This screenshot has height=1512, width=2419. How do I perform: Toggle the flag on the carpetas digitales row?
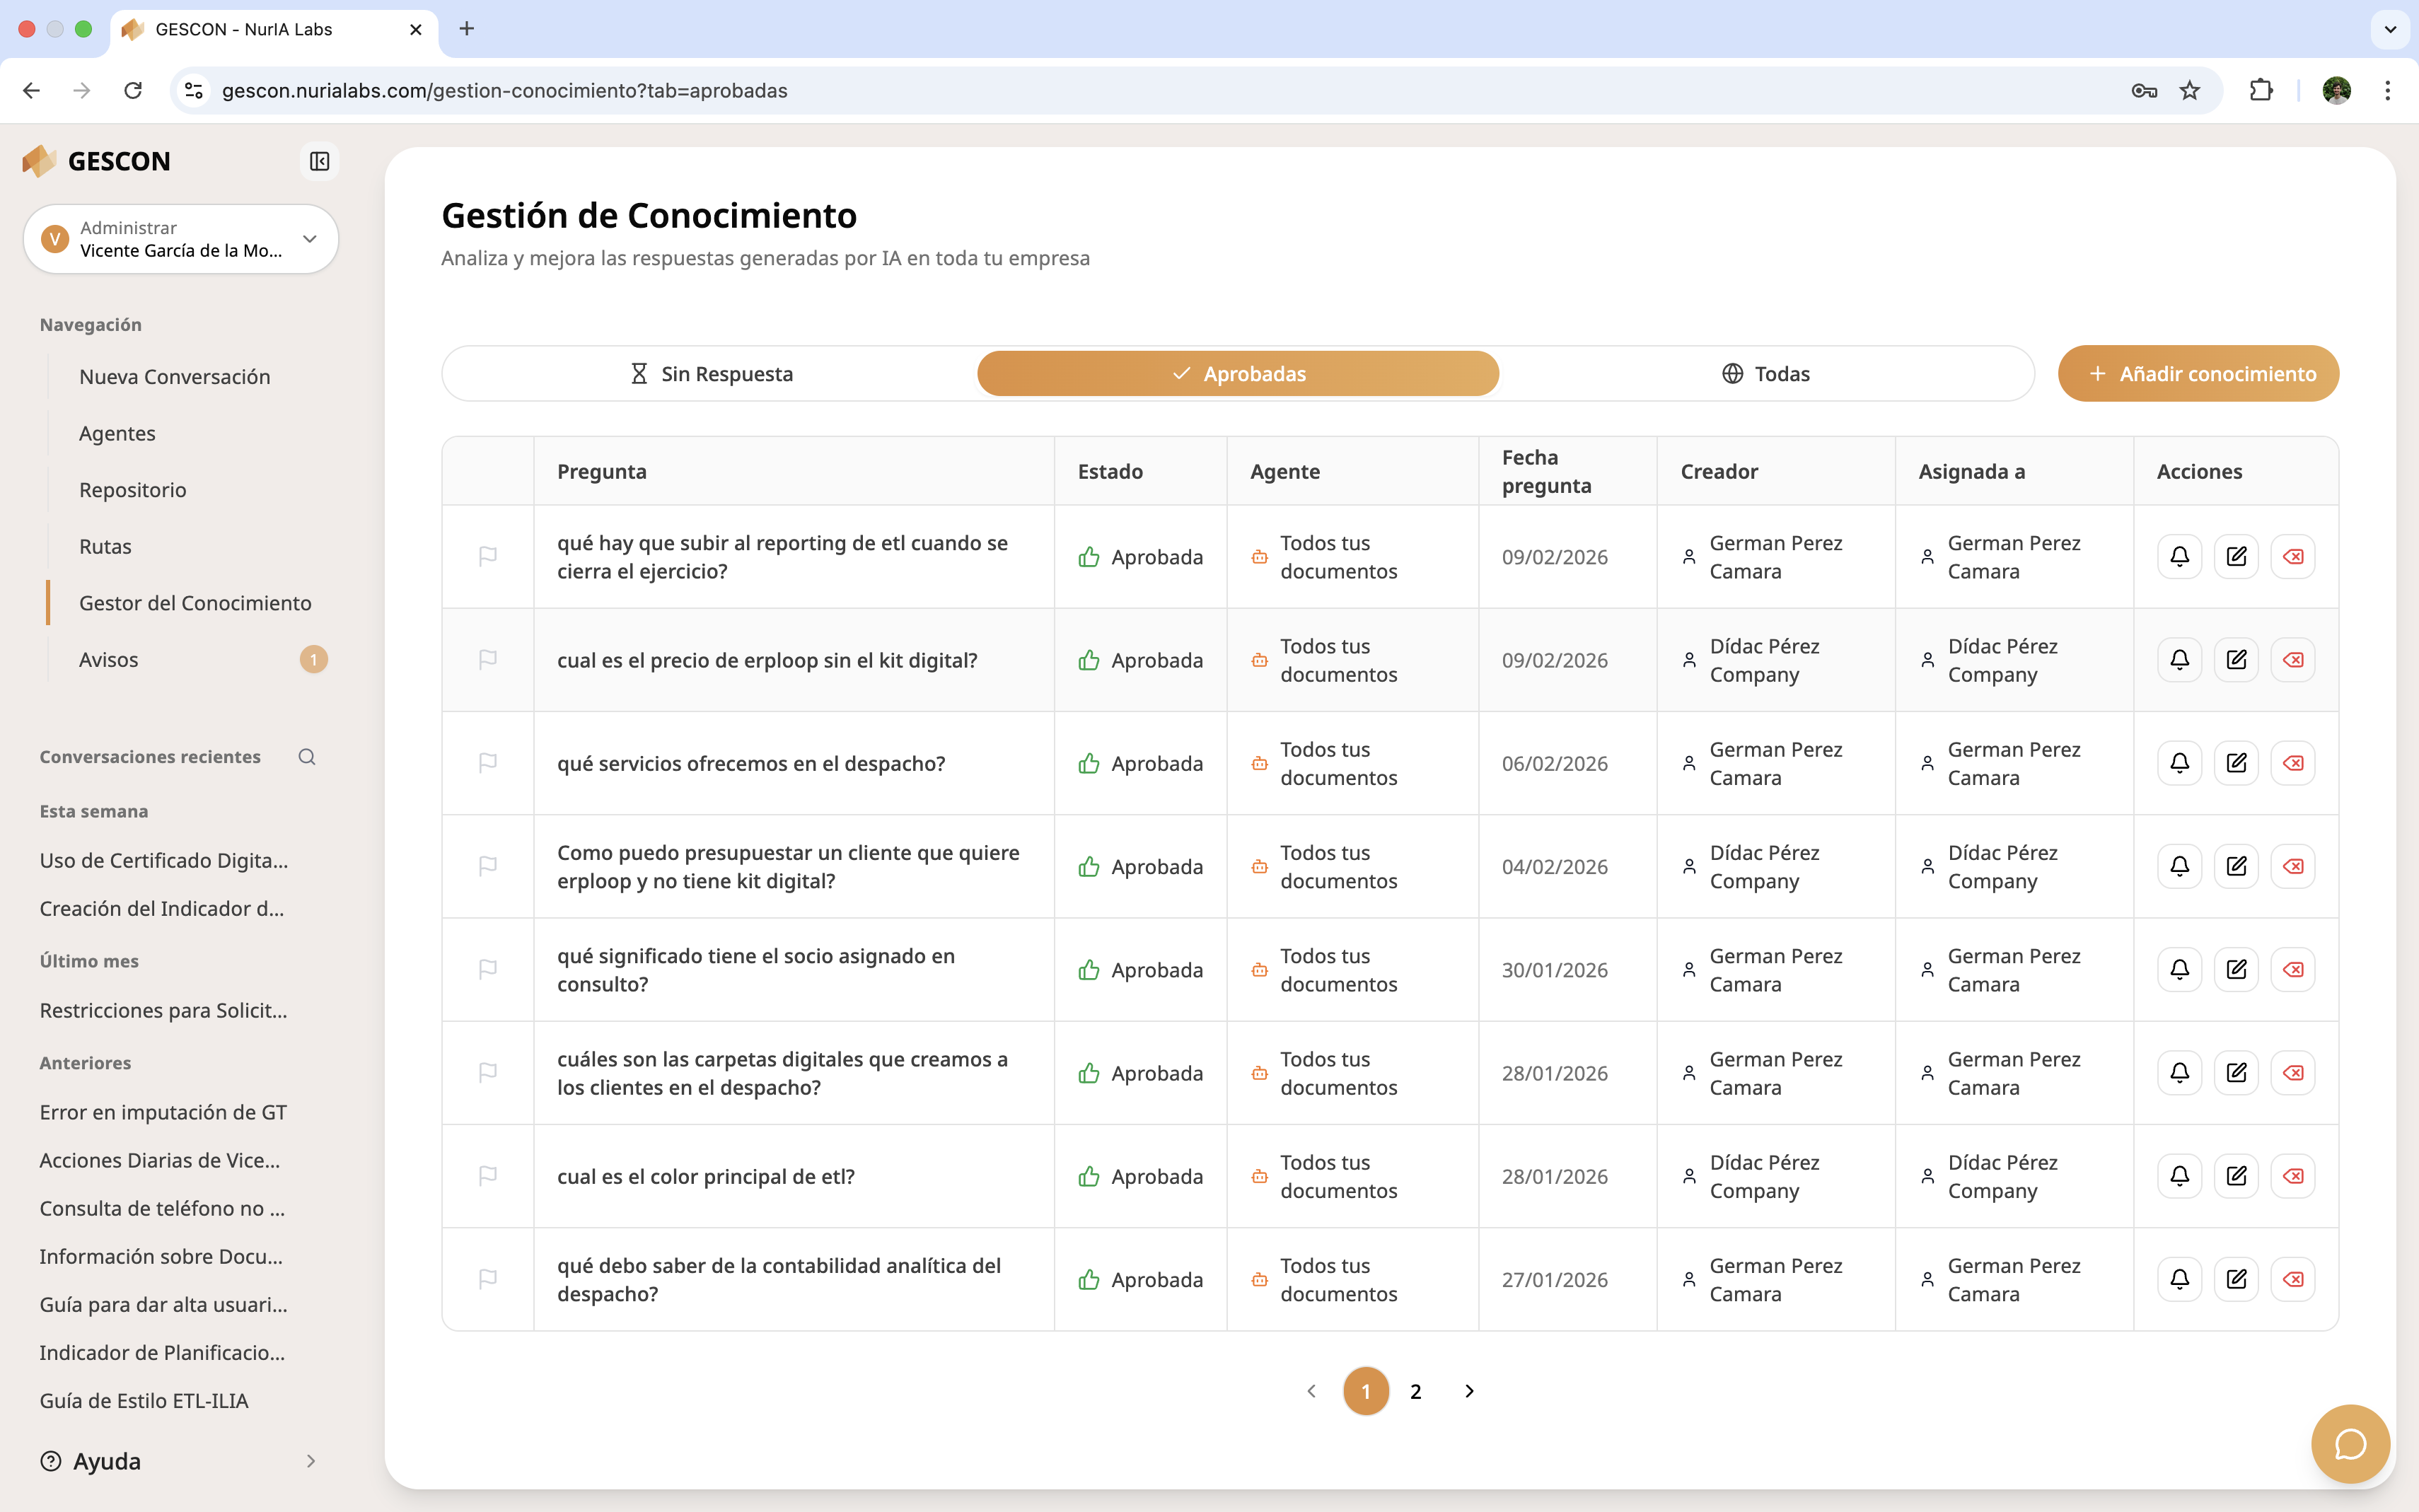[x=488, y=1072]
